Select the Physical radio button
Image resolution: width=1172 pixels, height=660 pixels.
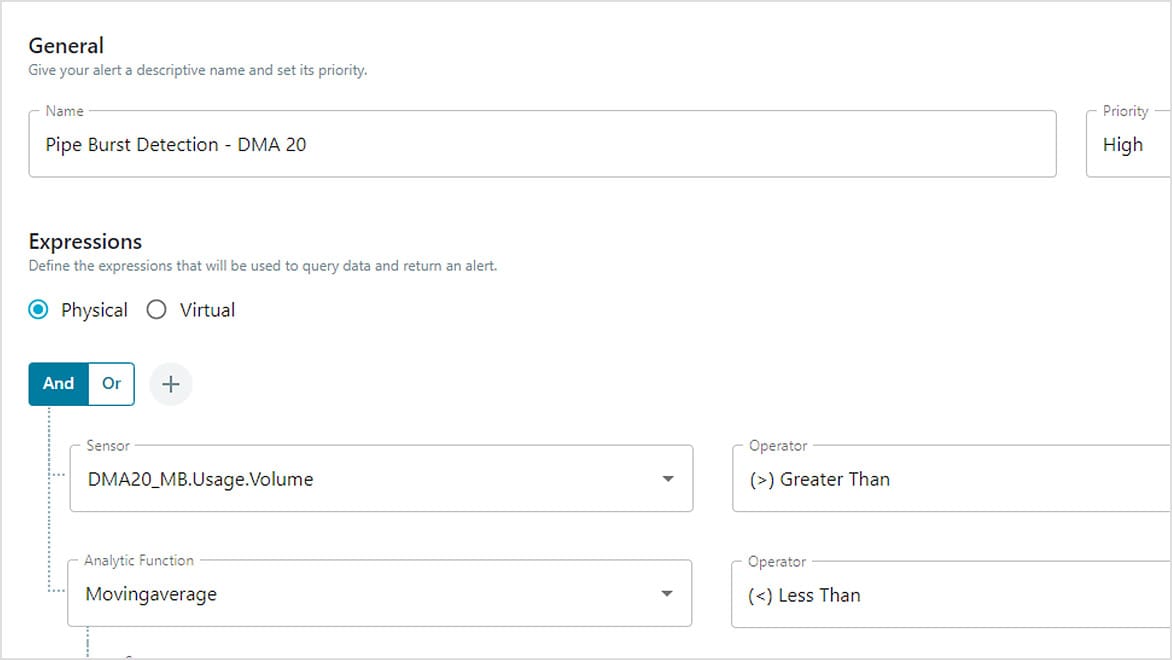click(x=39, y=310)
